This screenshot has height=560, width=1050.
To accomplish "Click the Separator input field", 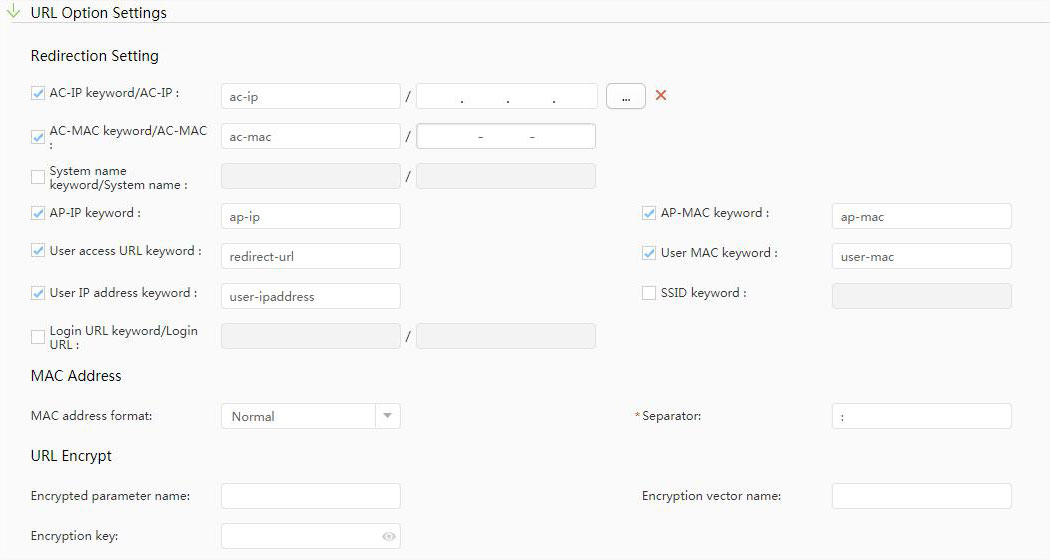I will click(x=921, y=416).
